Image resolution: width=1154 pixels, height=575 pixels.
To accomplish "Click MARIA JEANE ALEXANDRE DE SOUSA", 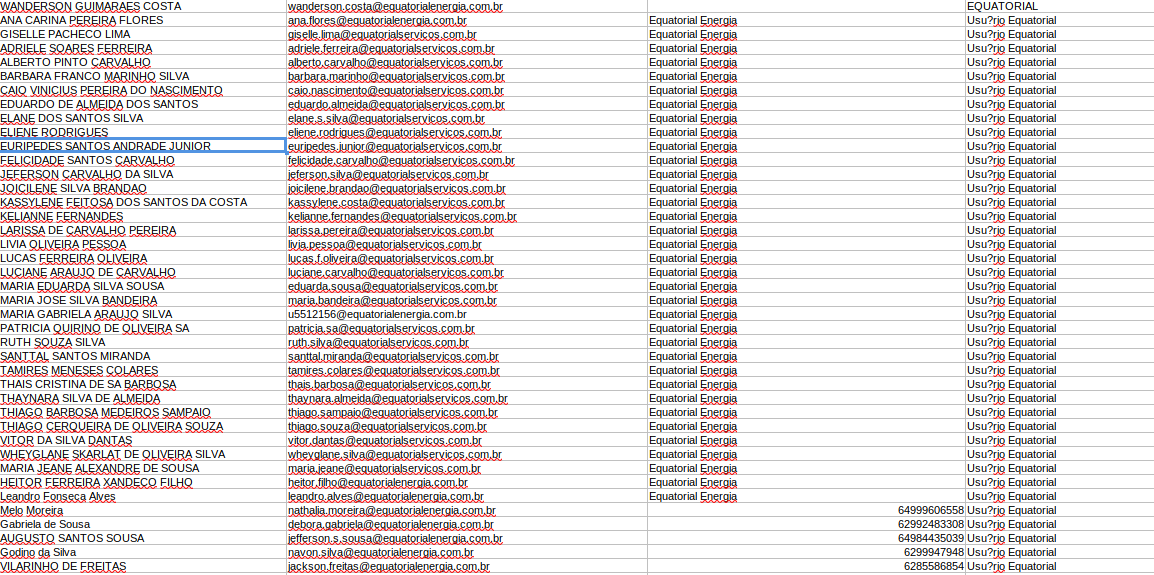I will (x=99, y=468).
